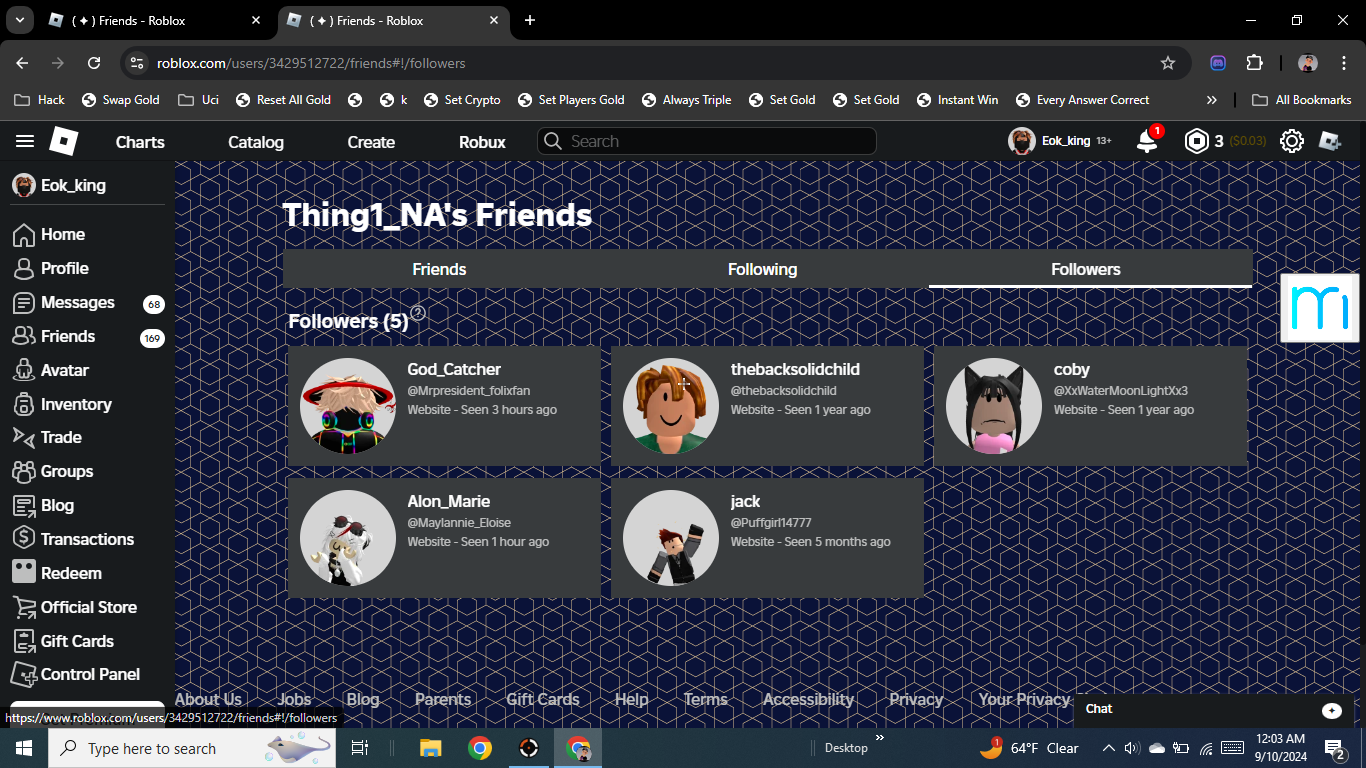Reload the page
Image resolution: width=1366 pixels, height=768 pixels.
click(94, 63)
